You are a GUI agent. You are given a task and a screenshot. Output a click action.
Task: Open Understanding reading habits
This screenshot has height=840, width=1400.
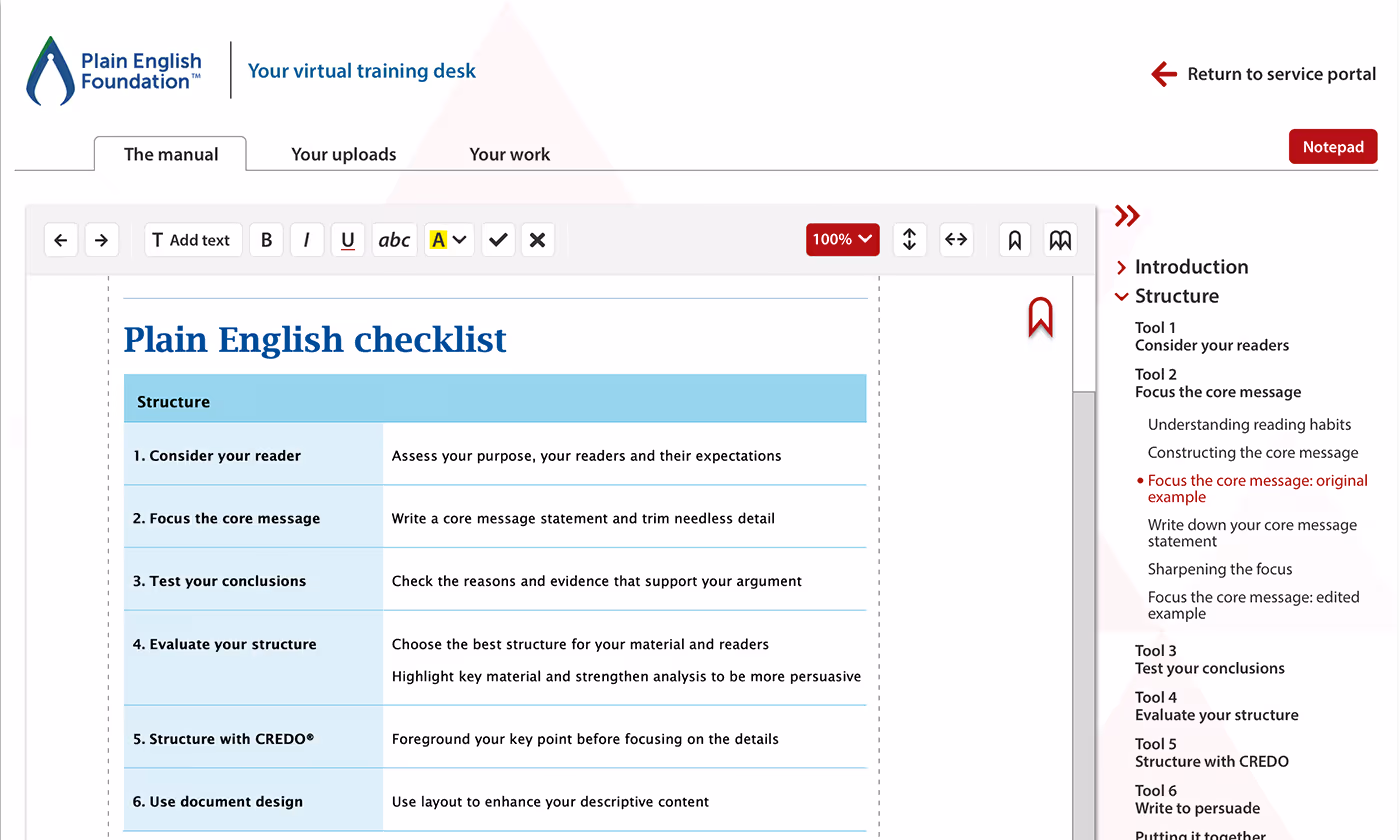(x=1249, y=425)
